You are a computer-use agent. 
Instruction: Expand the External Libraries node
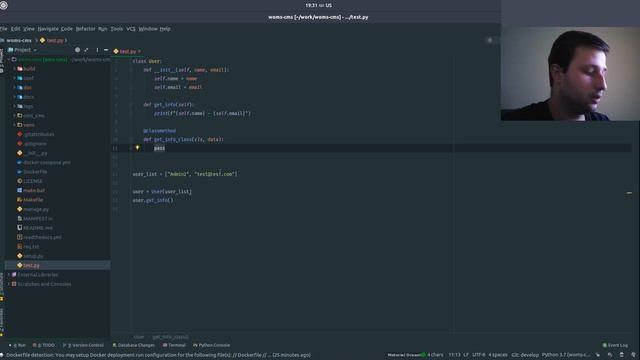(x=9, y=275)
